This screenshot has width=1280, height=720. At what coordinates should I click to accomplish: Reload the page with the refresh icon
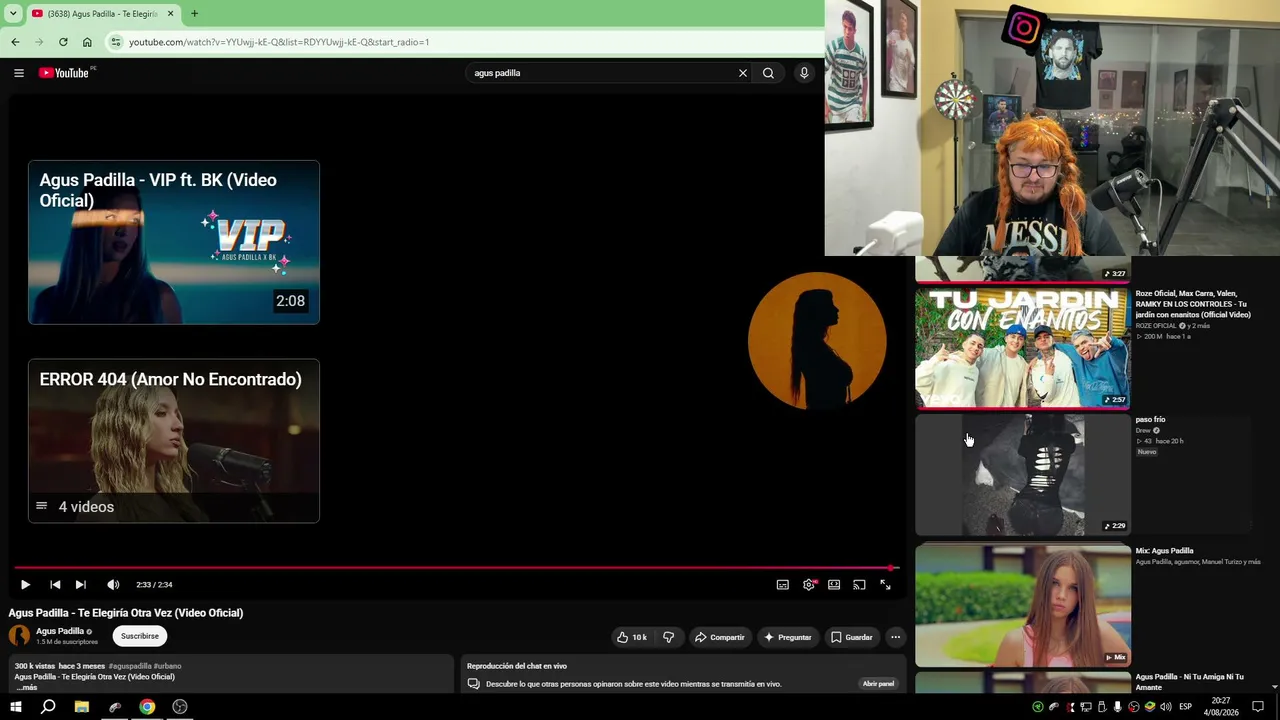tap(63, 42)
